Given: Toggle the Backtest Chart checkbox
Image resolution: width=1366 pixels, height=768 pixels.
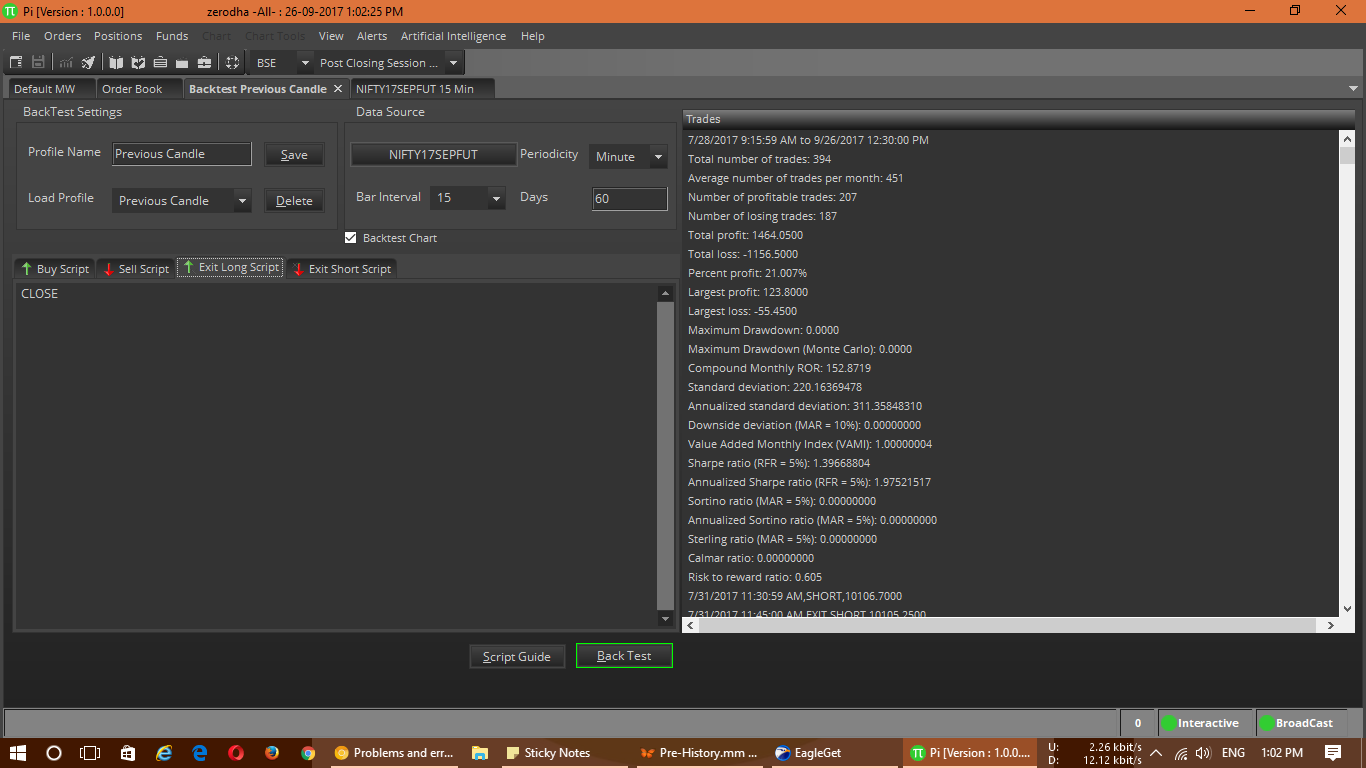Looking at the screenshot, I should point(350,238).
